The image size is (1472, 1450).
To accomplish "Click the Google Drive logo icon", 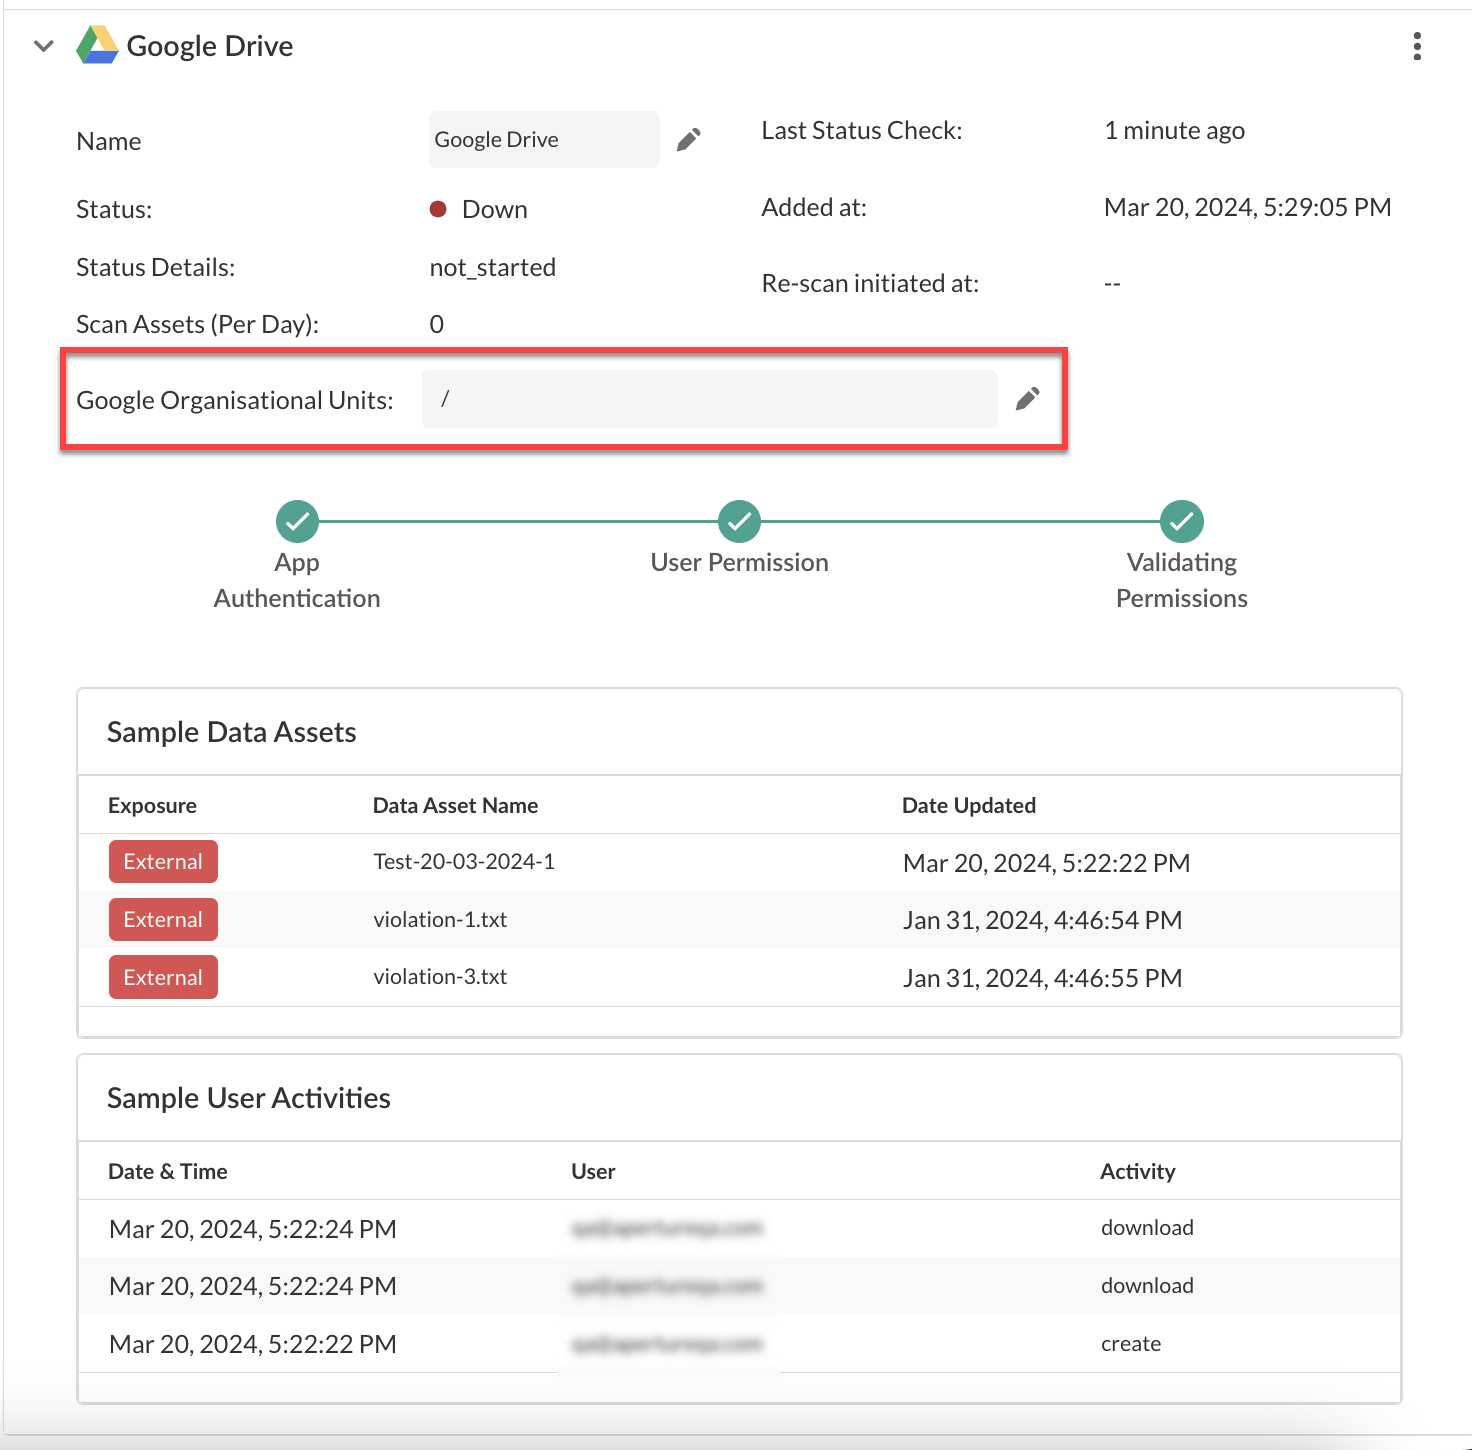I will [97, 46].
